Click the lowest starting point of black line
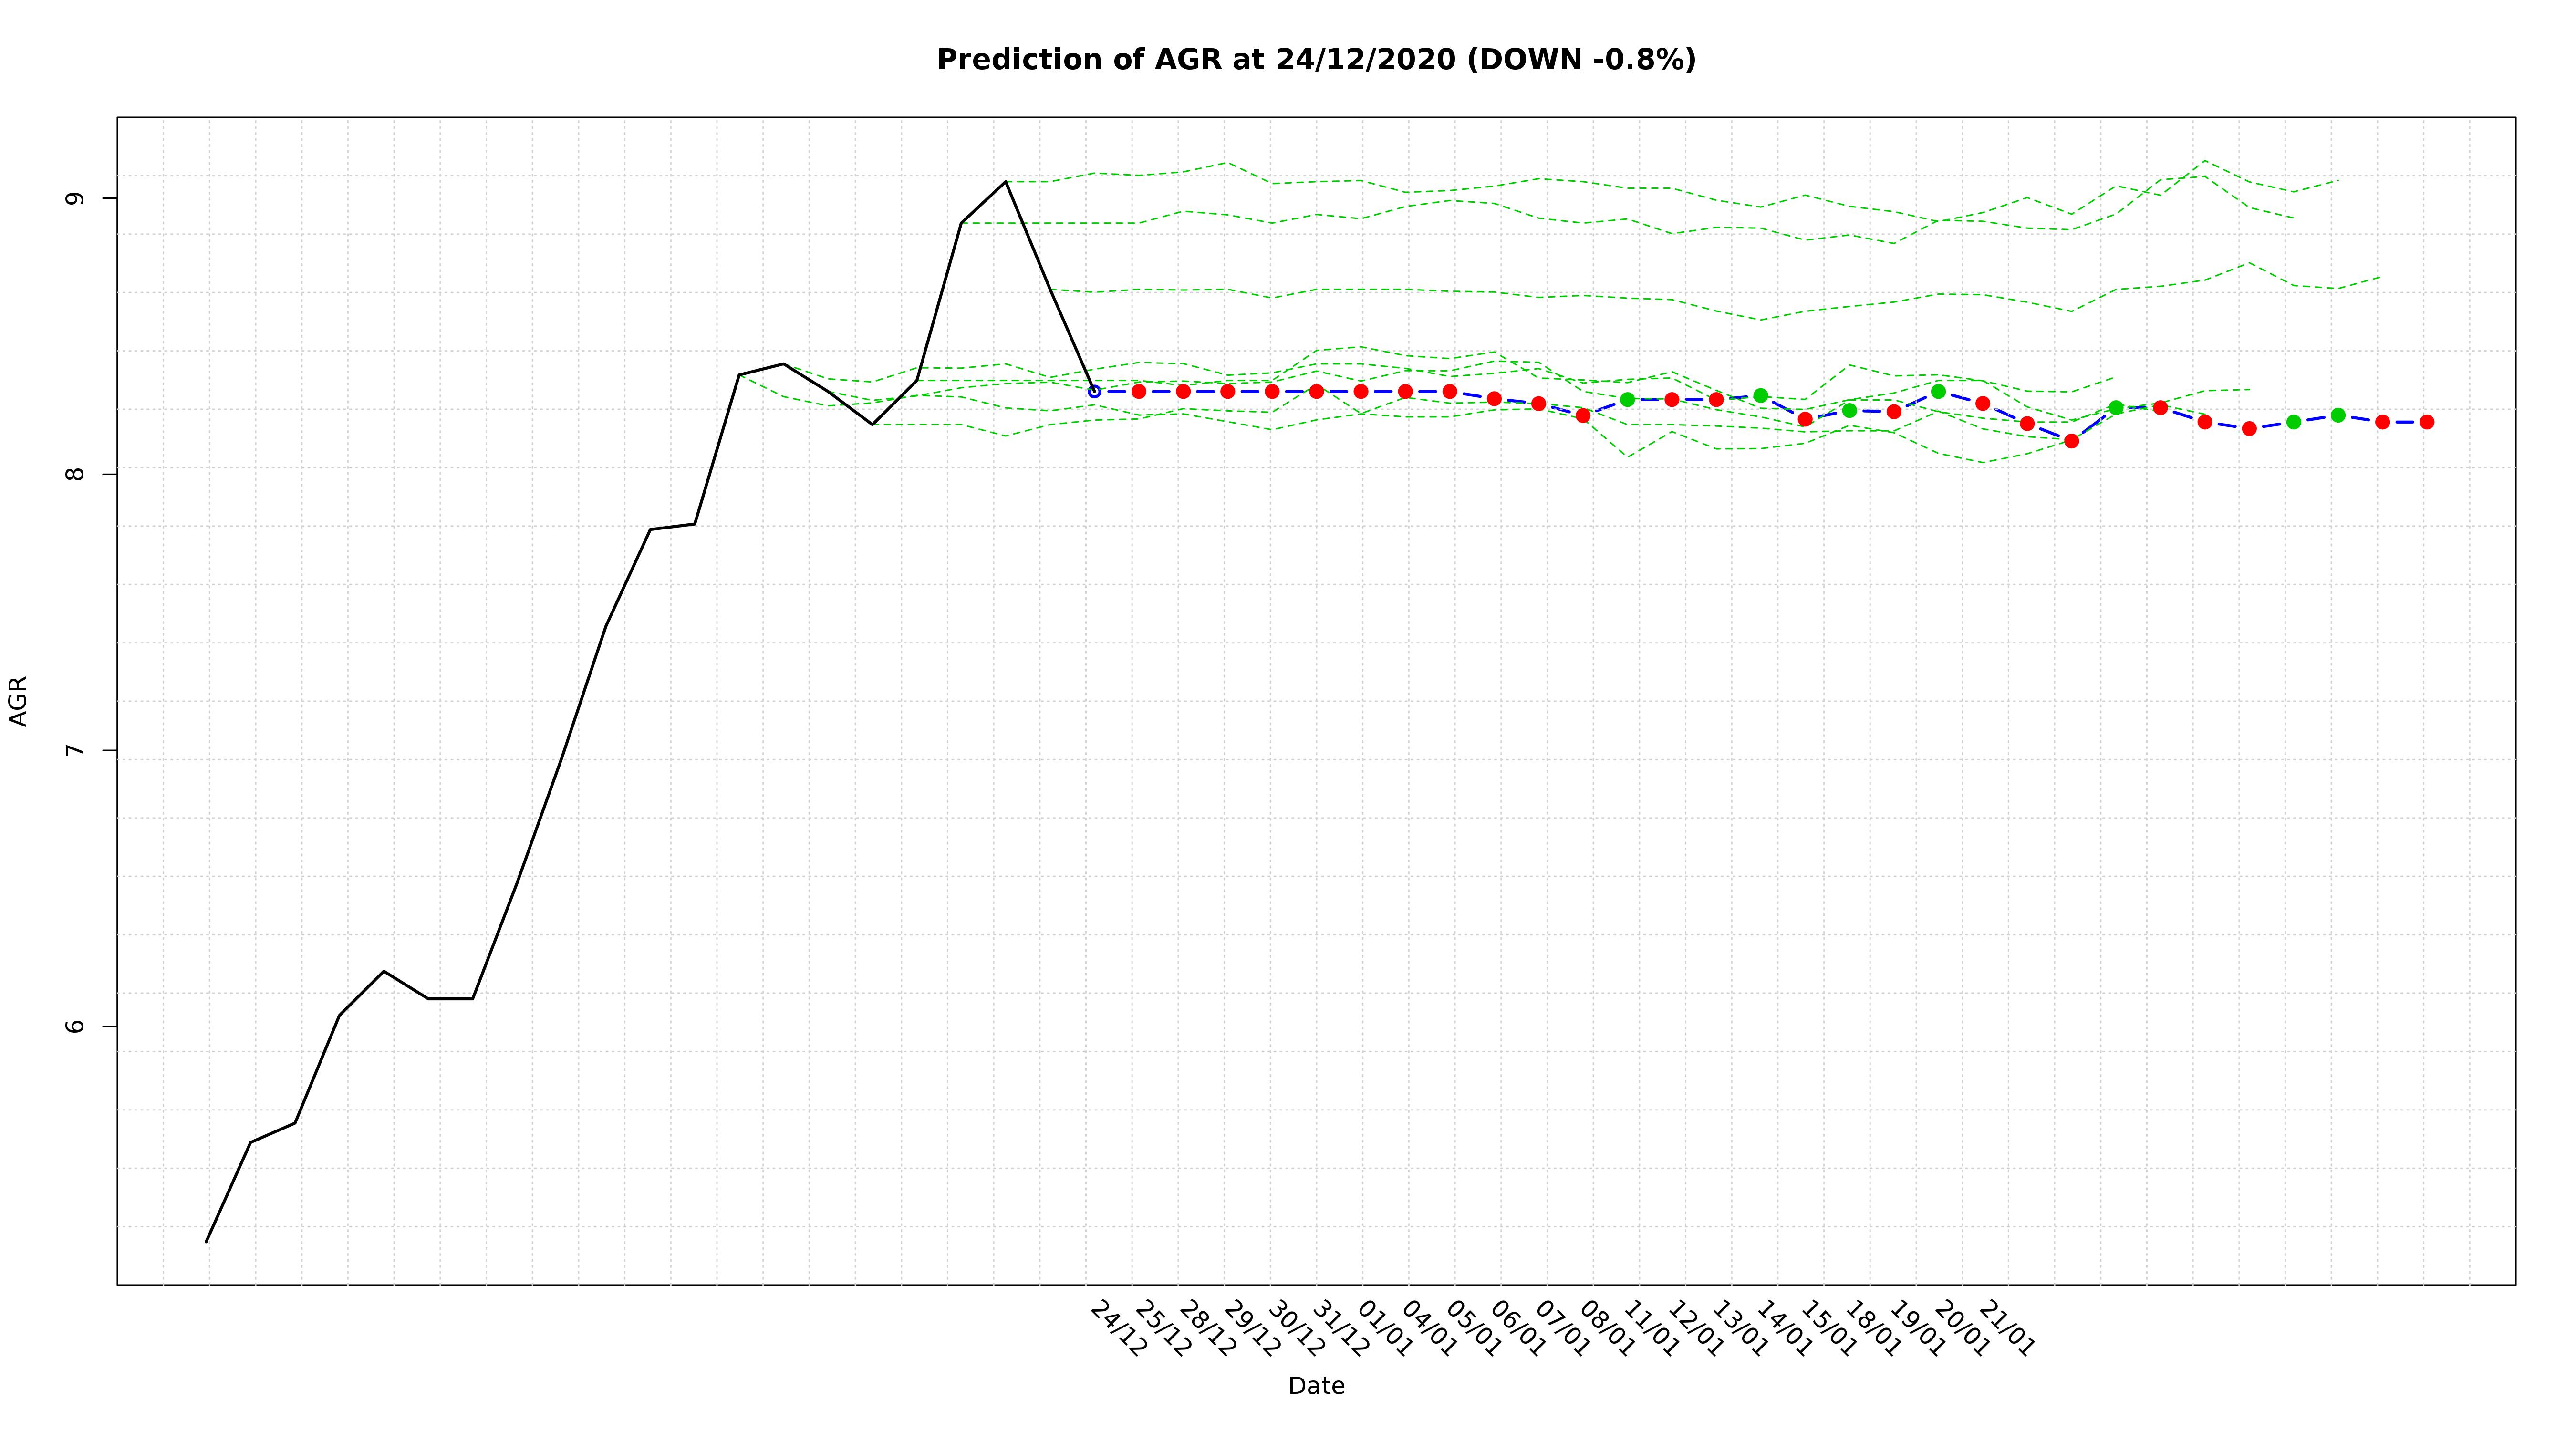 206,1242
